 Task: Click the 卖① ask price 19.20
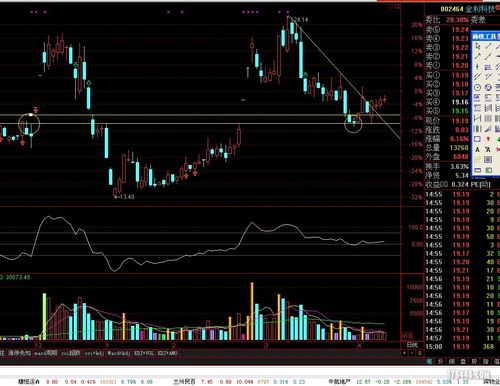[460, 65]
